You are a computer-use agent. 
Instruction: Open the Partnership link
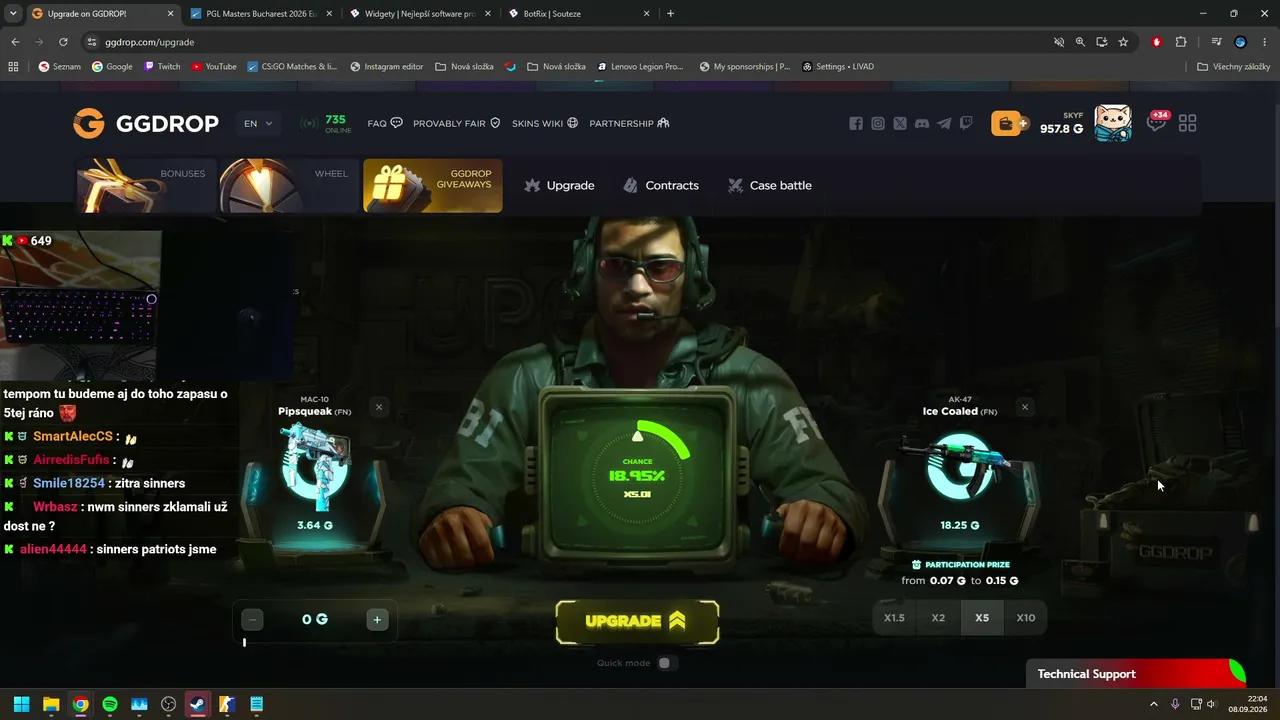click(629, 123)
